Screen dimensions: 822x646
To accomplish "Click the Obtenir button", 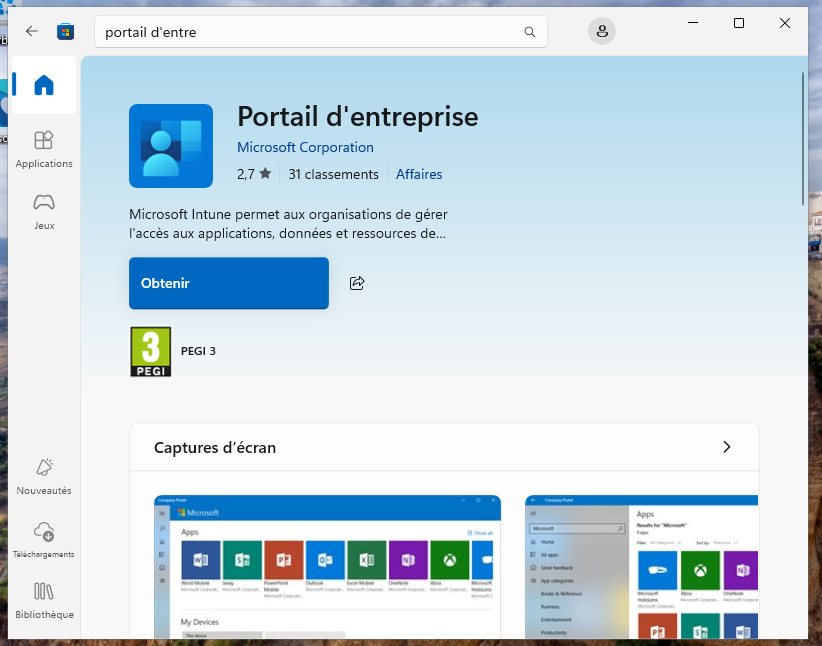I will (x=229, y=283).
